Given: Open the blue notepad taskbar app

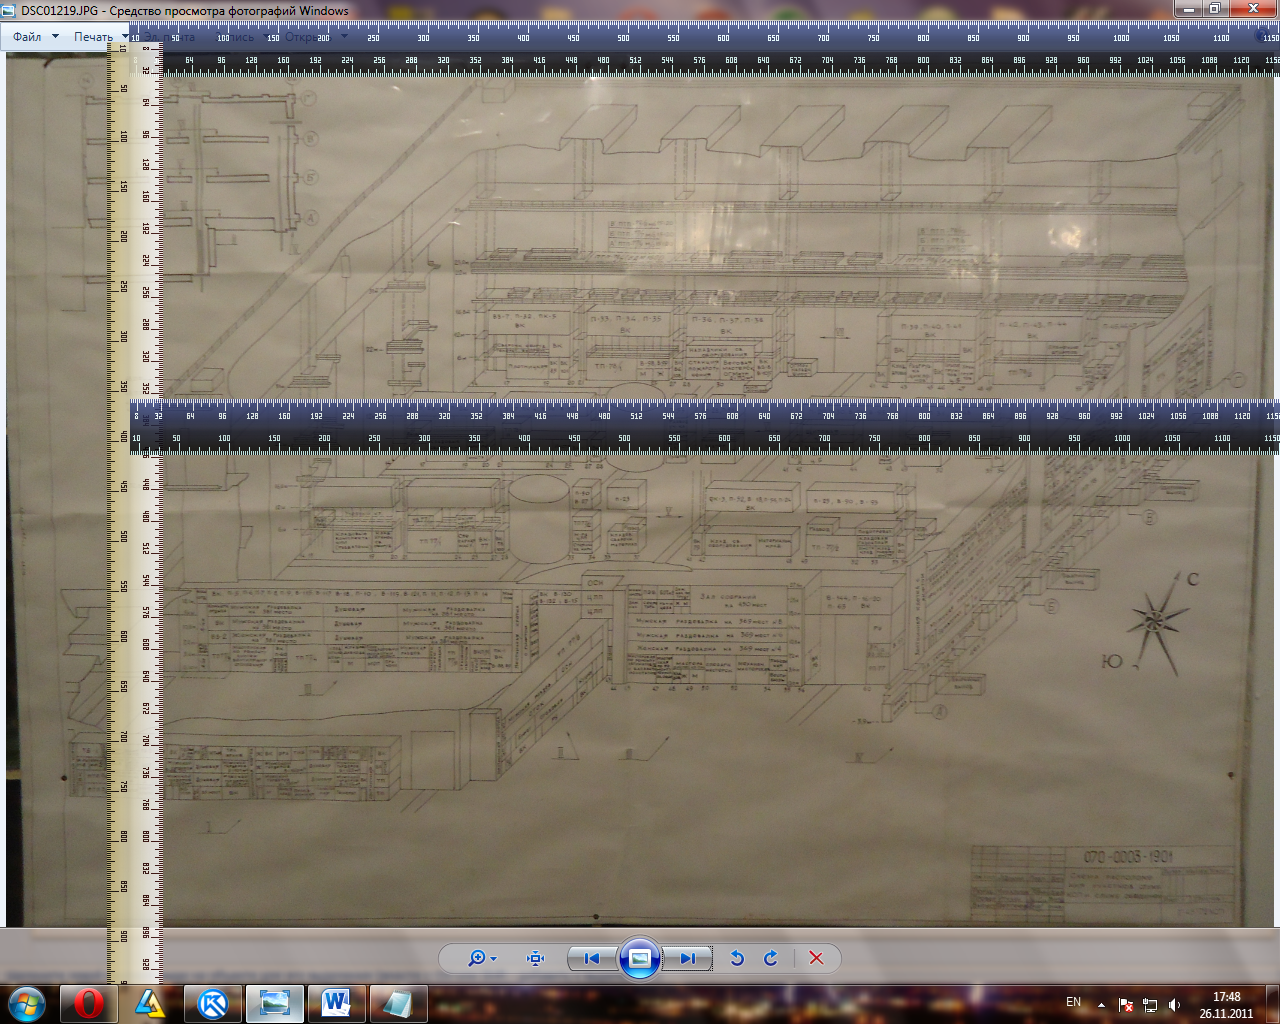Looking at the screenshot, I should coord(398,1003).
